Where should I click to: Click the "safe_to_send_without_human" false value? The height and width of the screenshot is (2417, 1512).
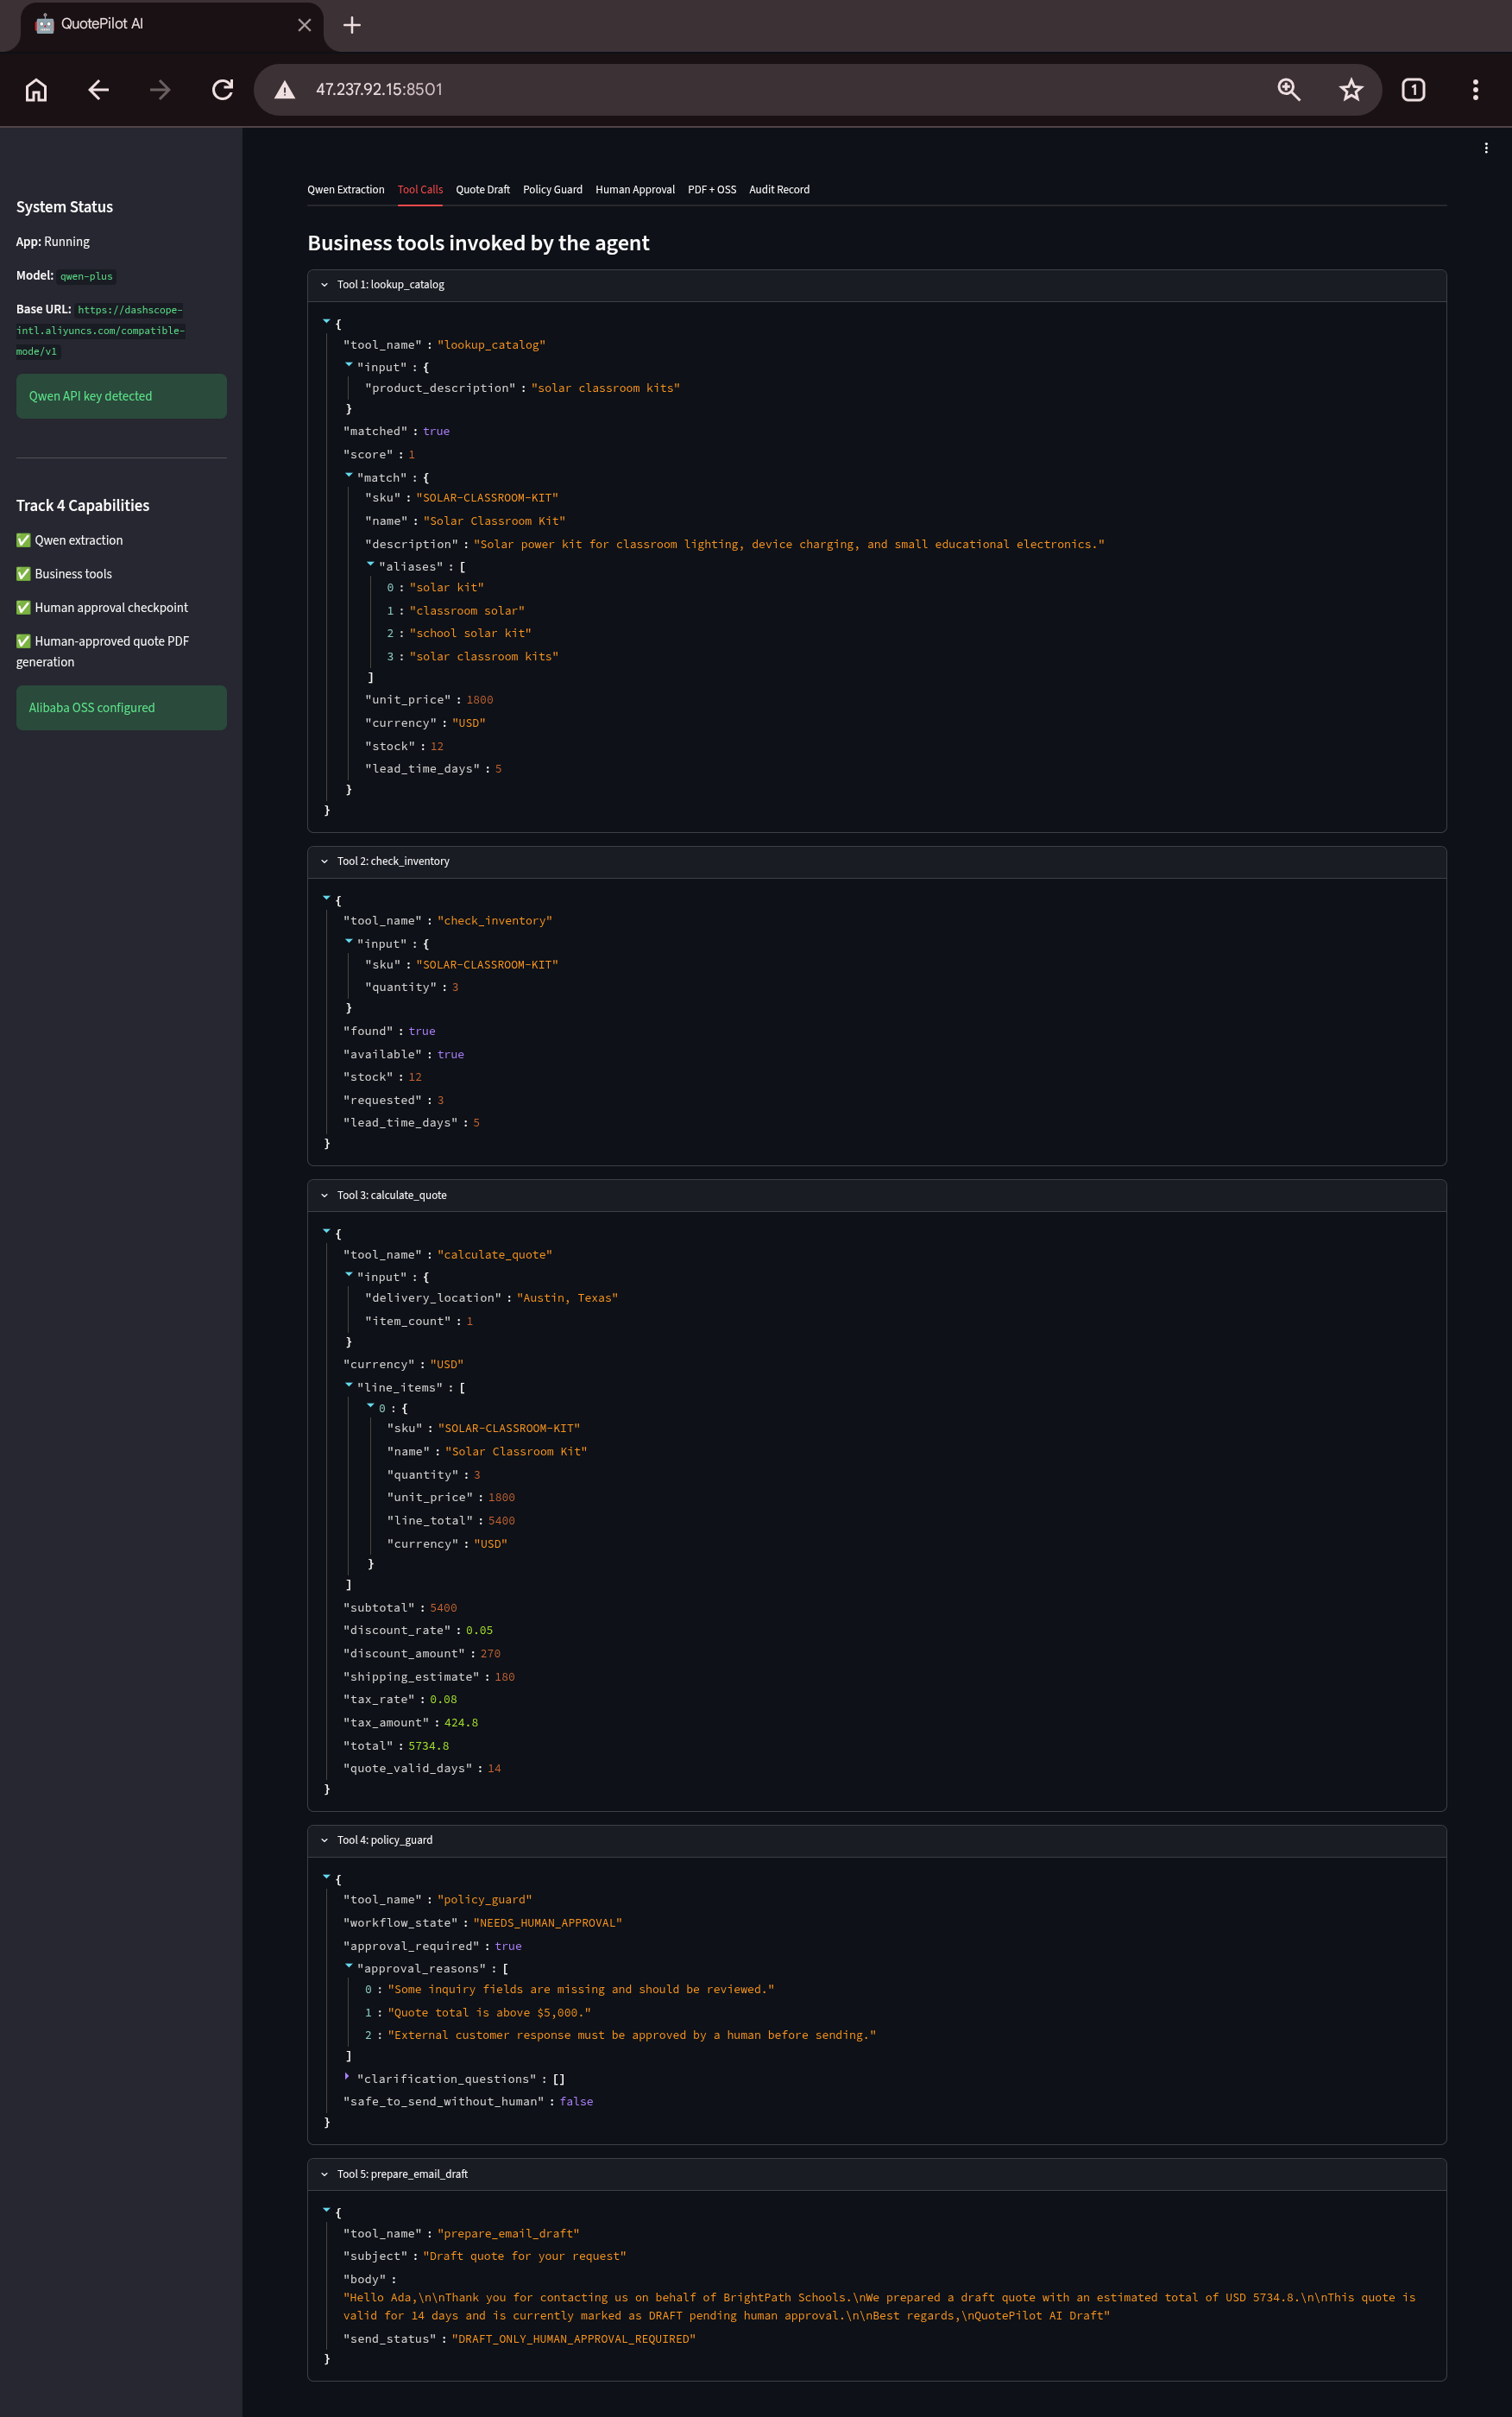(576, 2102)
